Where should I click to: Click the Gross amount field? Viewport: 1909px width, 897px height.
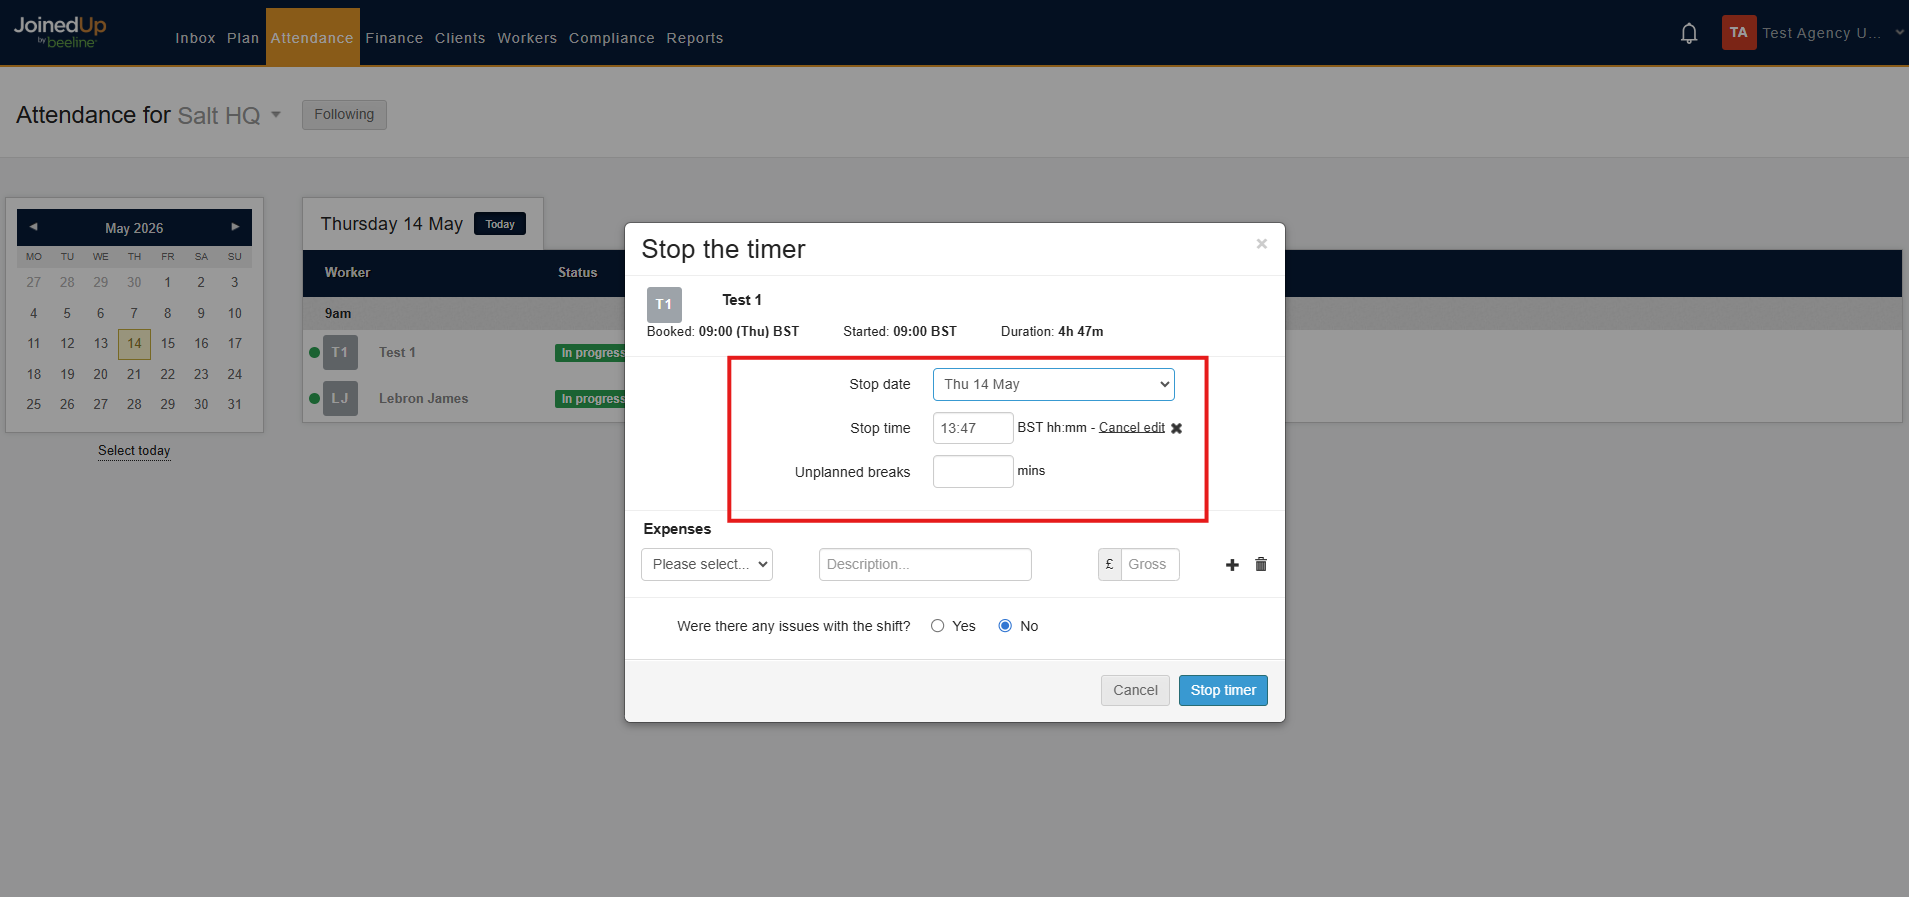tap(1150, 564)
